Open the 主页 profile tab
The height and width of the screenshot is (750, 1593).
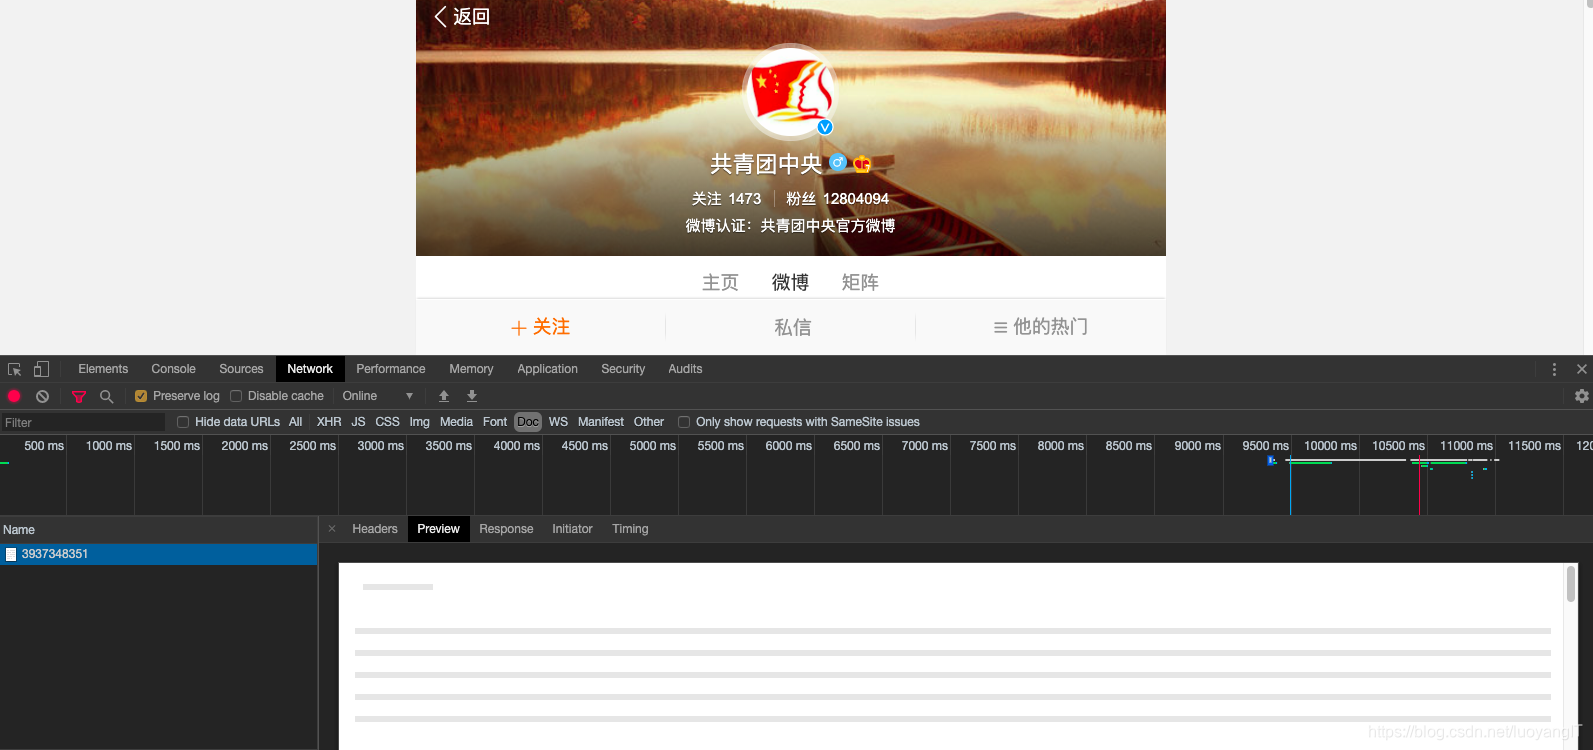click(x=720, y=282)
